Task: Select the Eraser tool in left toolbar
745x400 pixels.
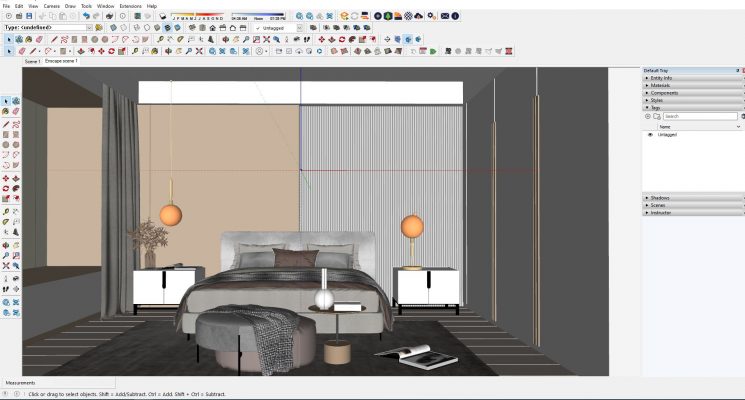Action: click(x=16, y=112)
